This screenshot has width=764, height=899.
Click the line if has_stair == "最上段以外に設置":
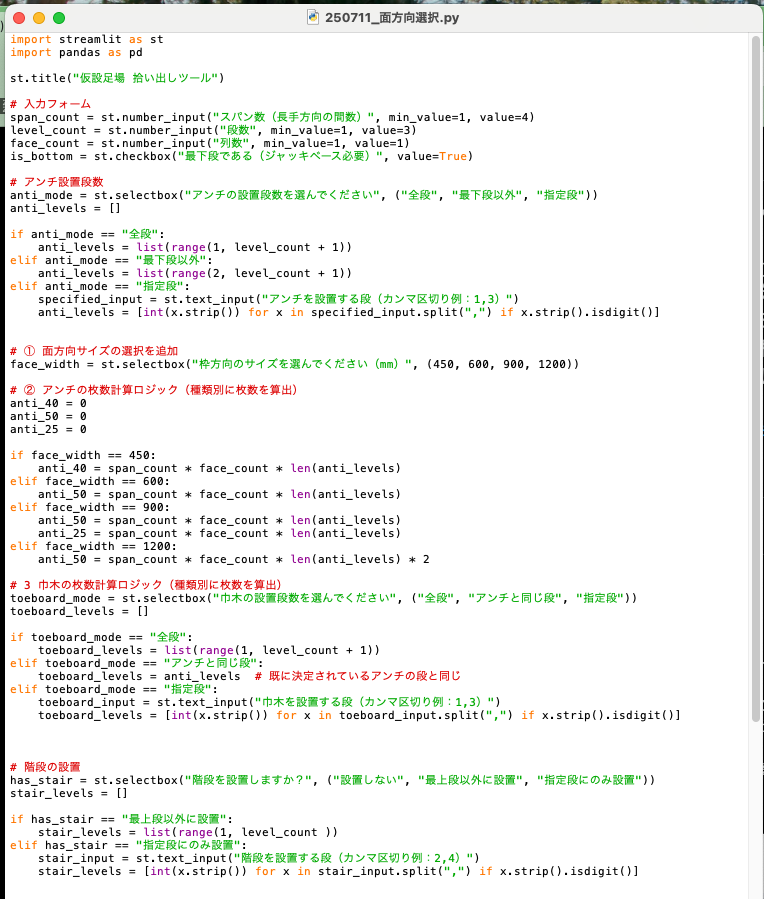[122, 819]
